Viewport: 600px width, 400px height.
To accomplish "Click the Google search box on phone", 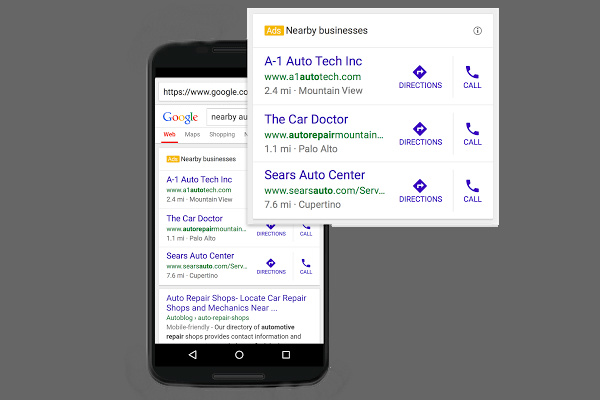I will 227,117.
